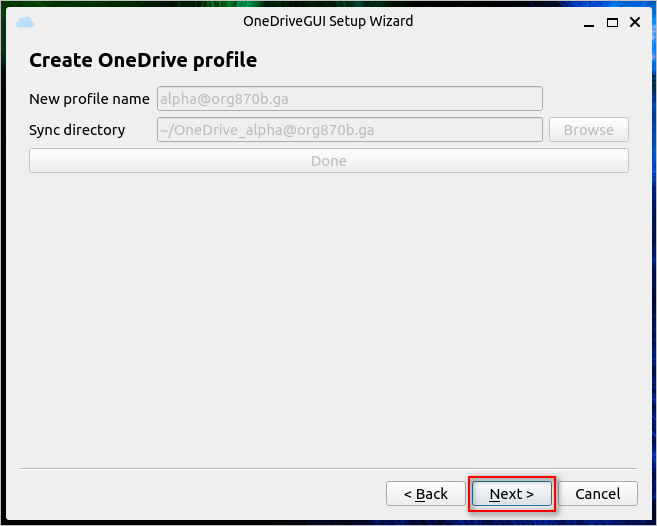Click the OneDrive cloud icon in title bar

(x=25, y=22)
